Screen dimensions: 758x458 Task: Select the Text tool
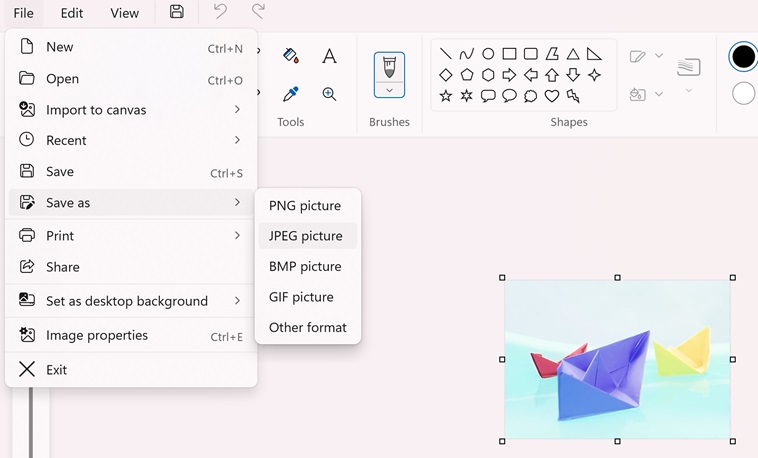[329, 56]
